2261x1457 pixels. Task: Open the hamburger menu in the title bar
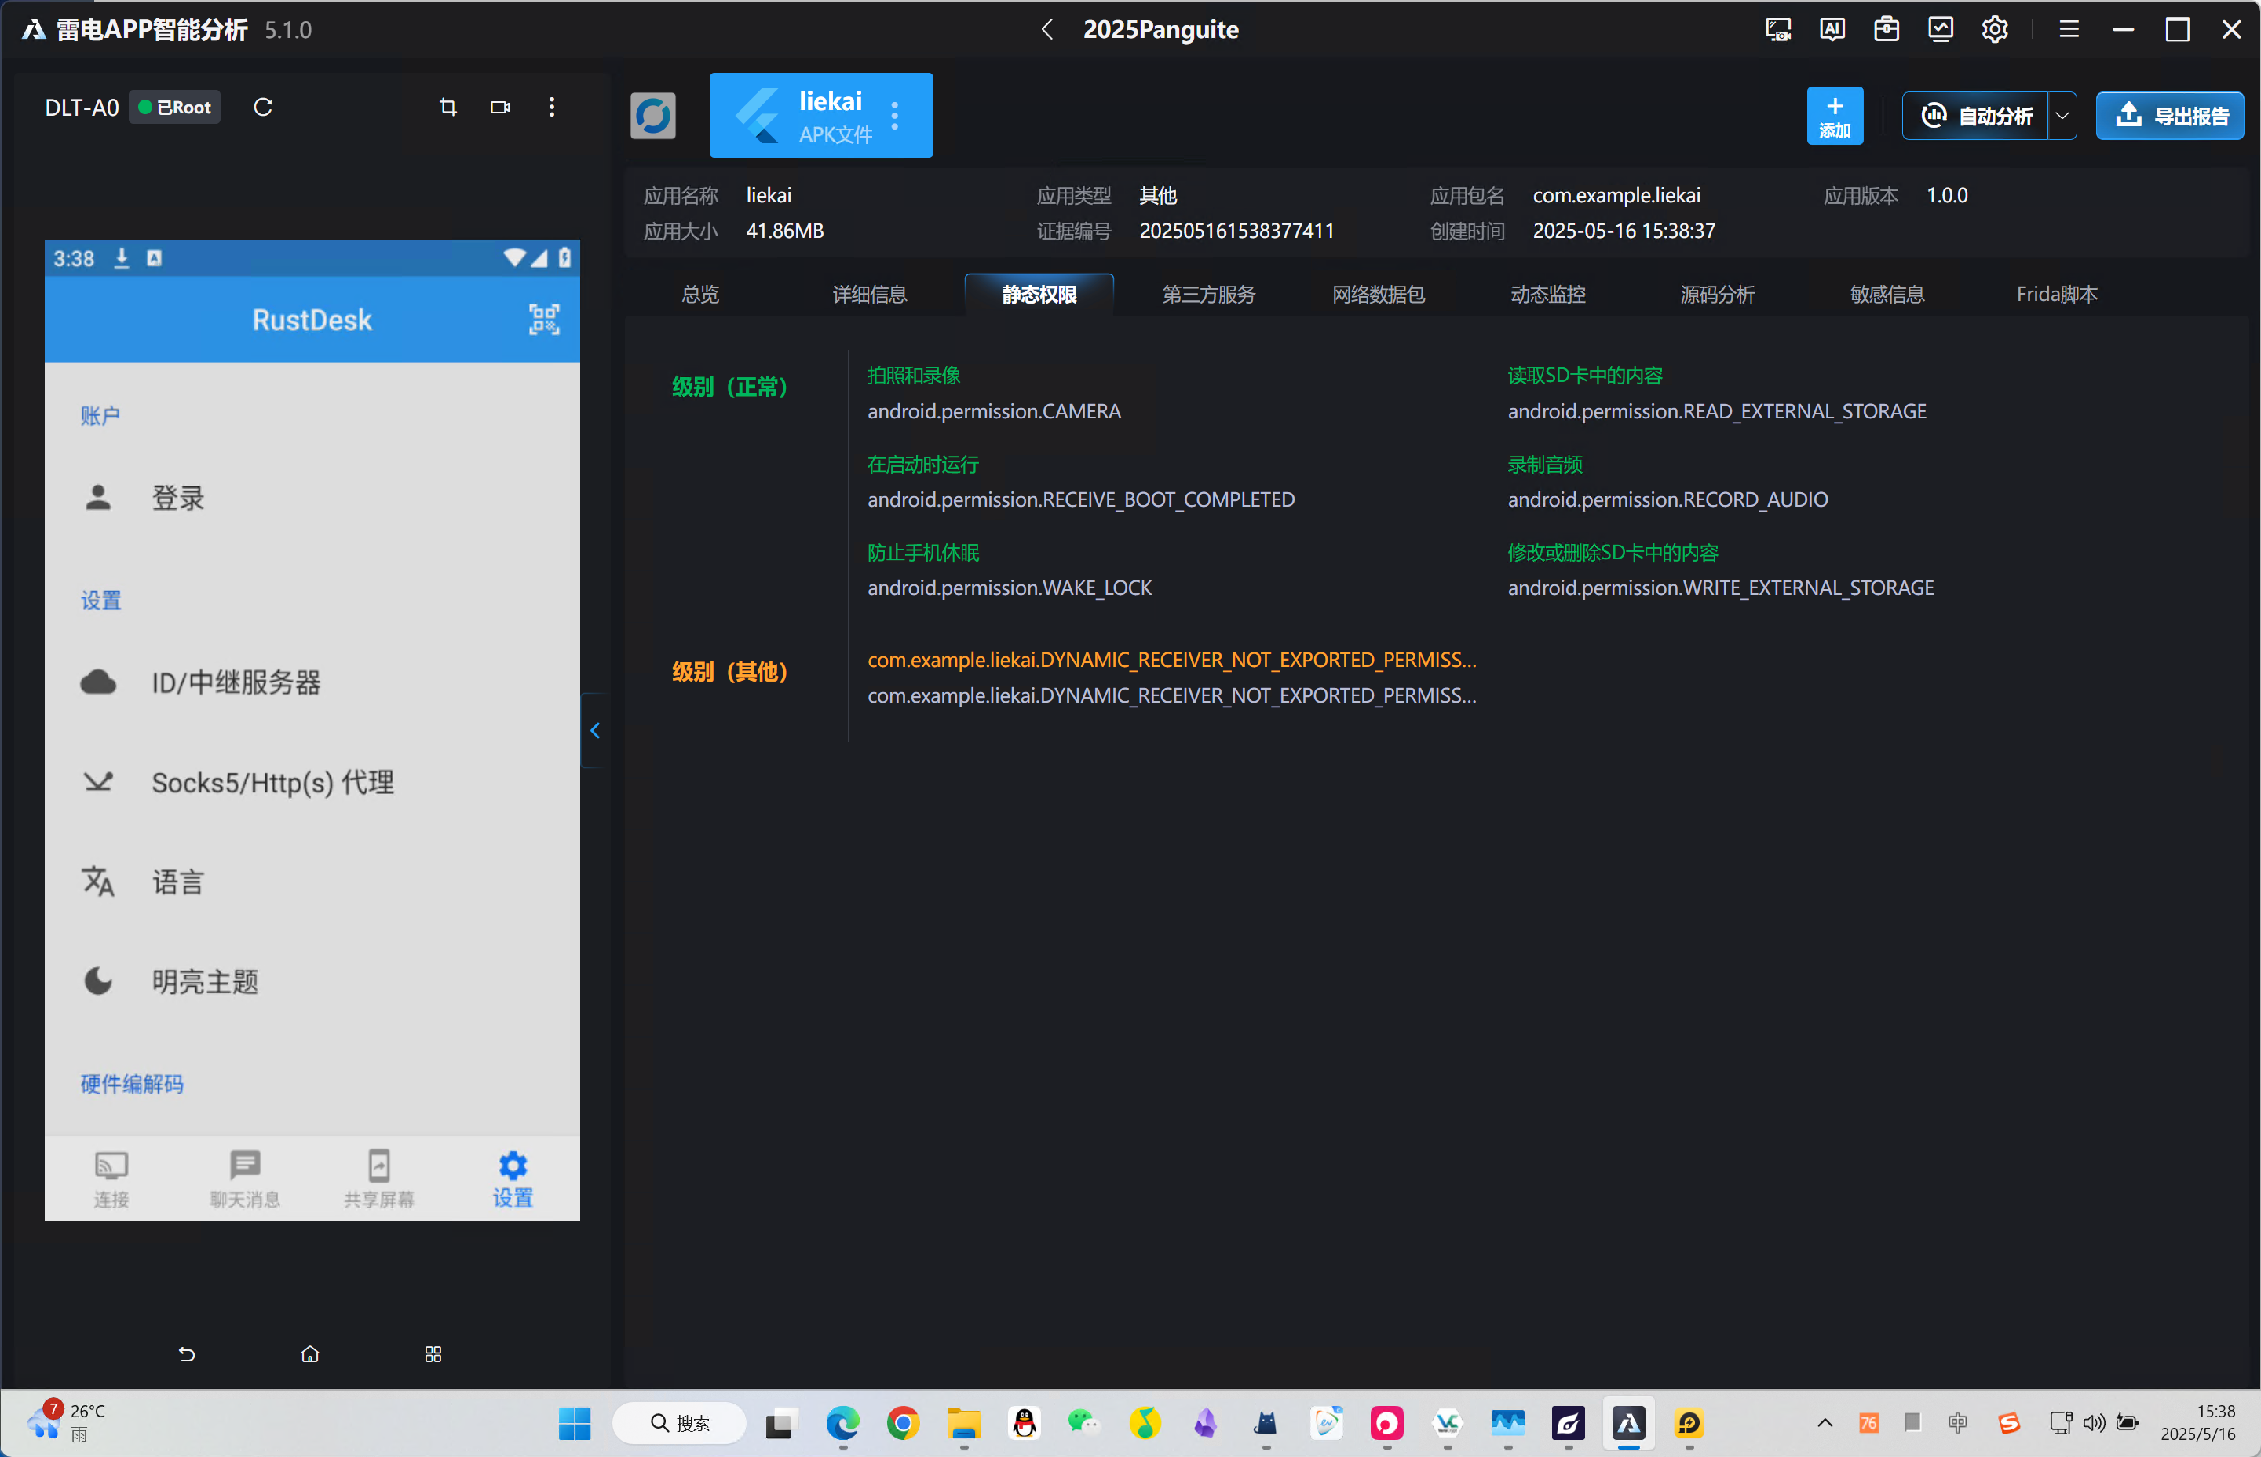click(x=2069, y=29)
